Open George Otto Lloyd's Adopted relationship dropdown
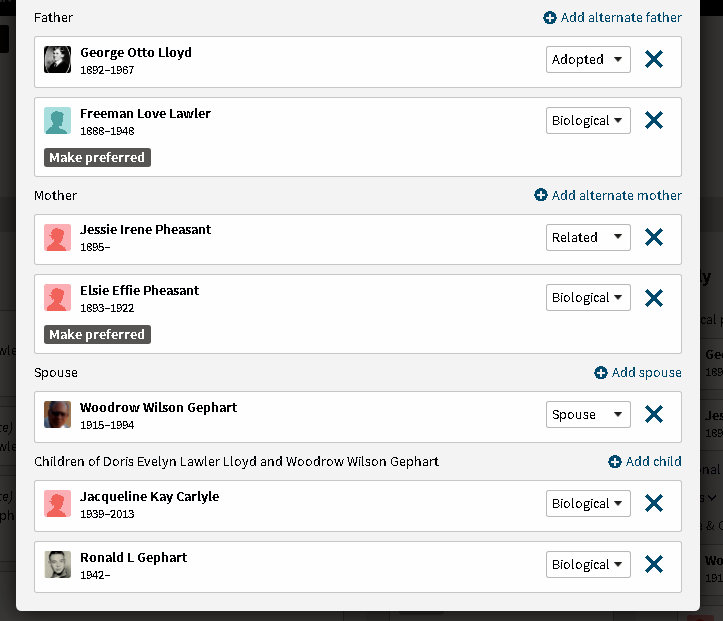Image resolution: width=723 pixels, height=621 pixels. point(588,60)
